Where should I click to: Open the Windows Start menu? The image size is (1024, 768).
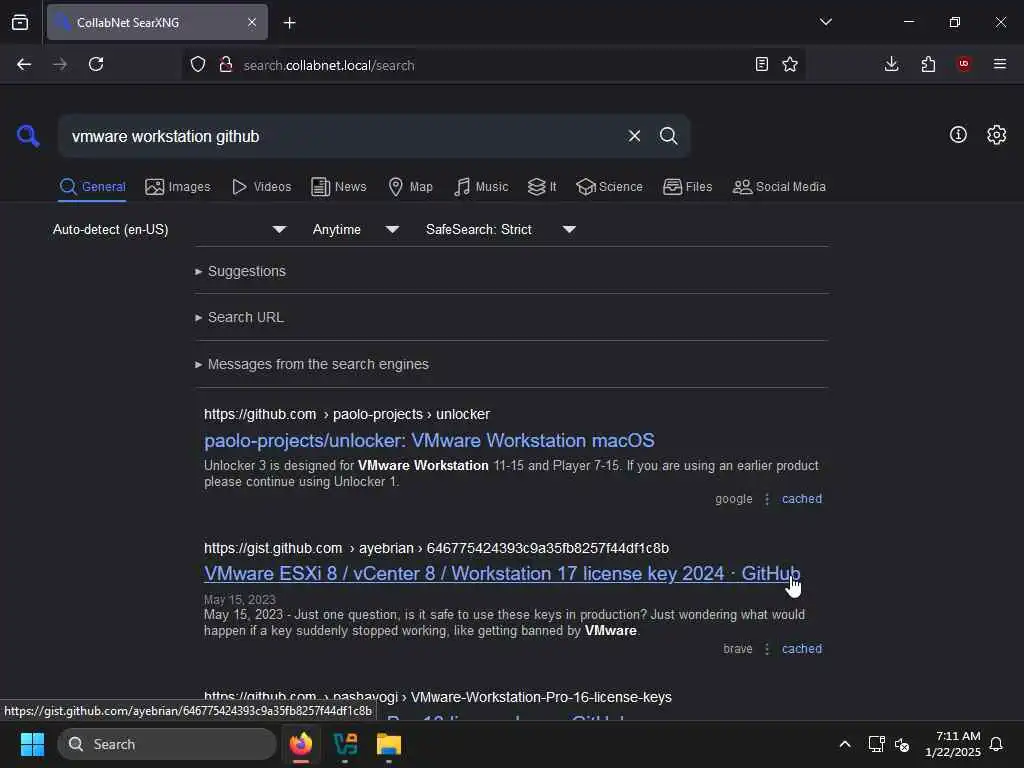click(32, 744)
